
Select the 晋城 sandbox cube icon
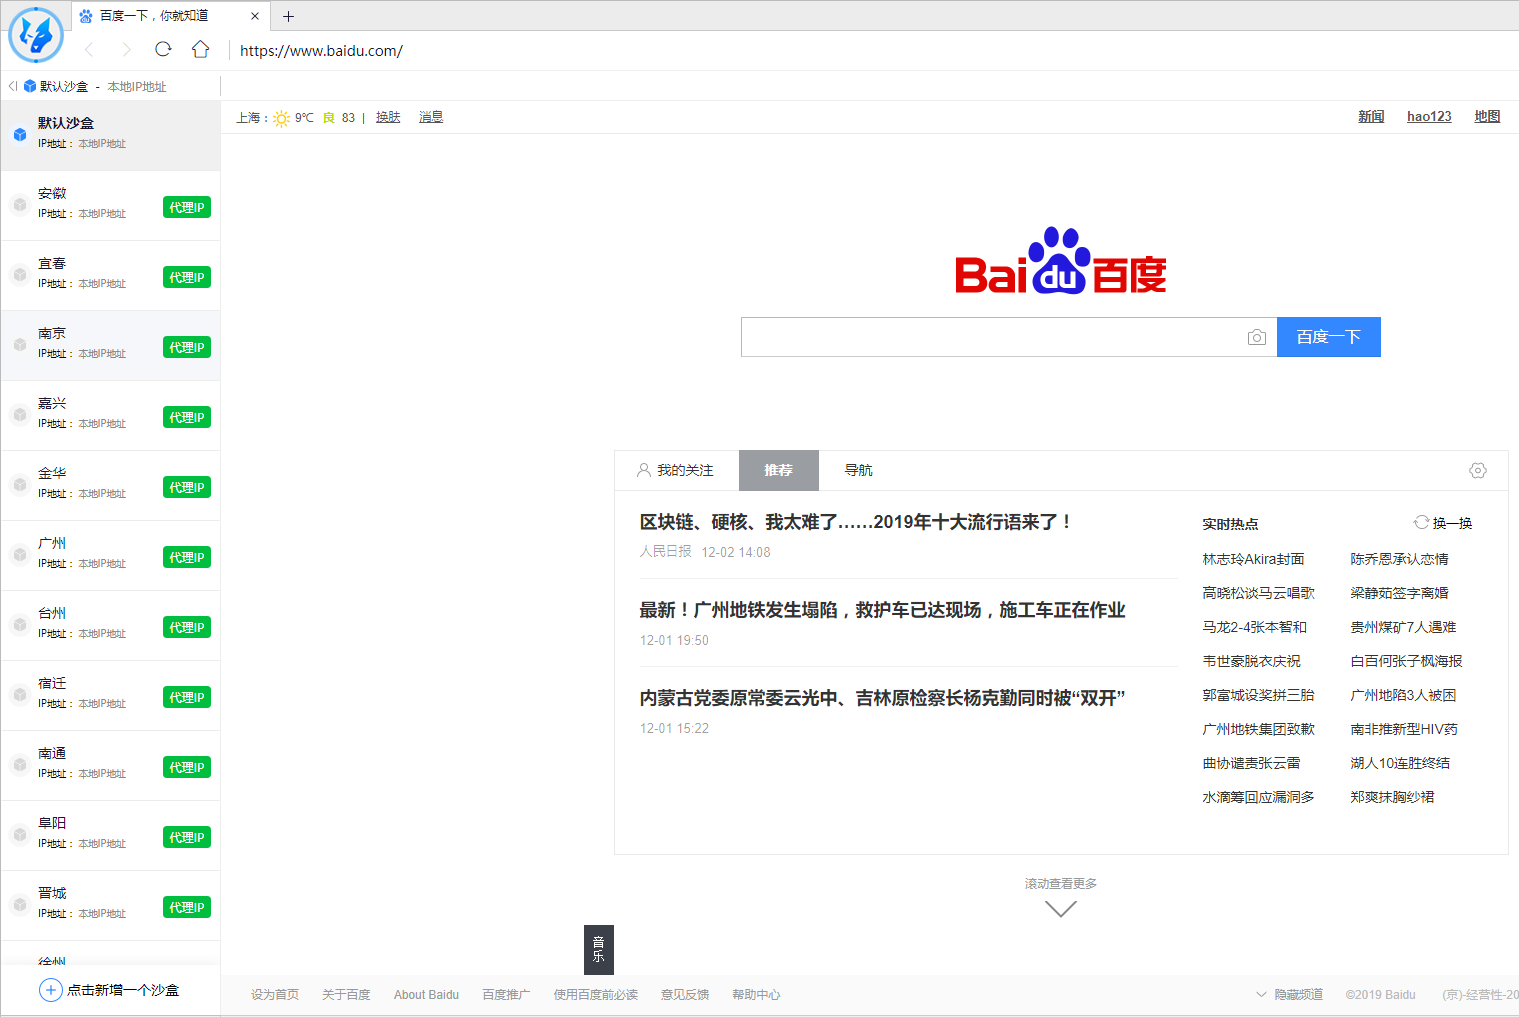[19, 905]
